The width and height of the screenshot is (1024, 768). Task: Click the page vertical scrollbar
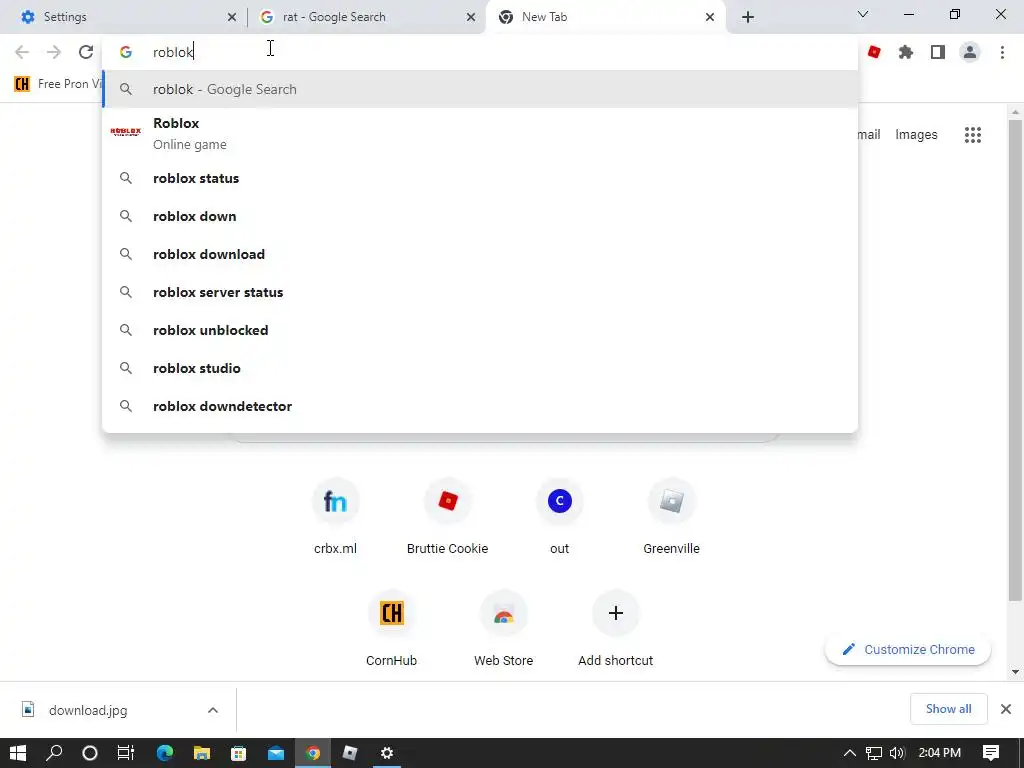coord(1015,361)
